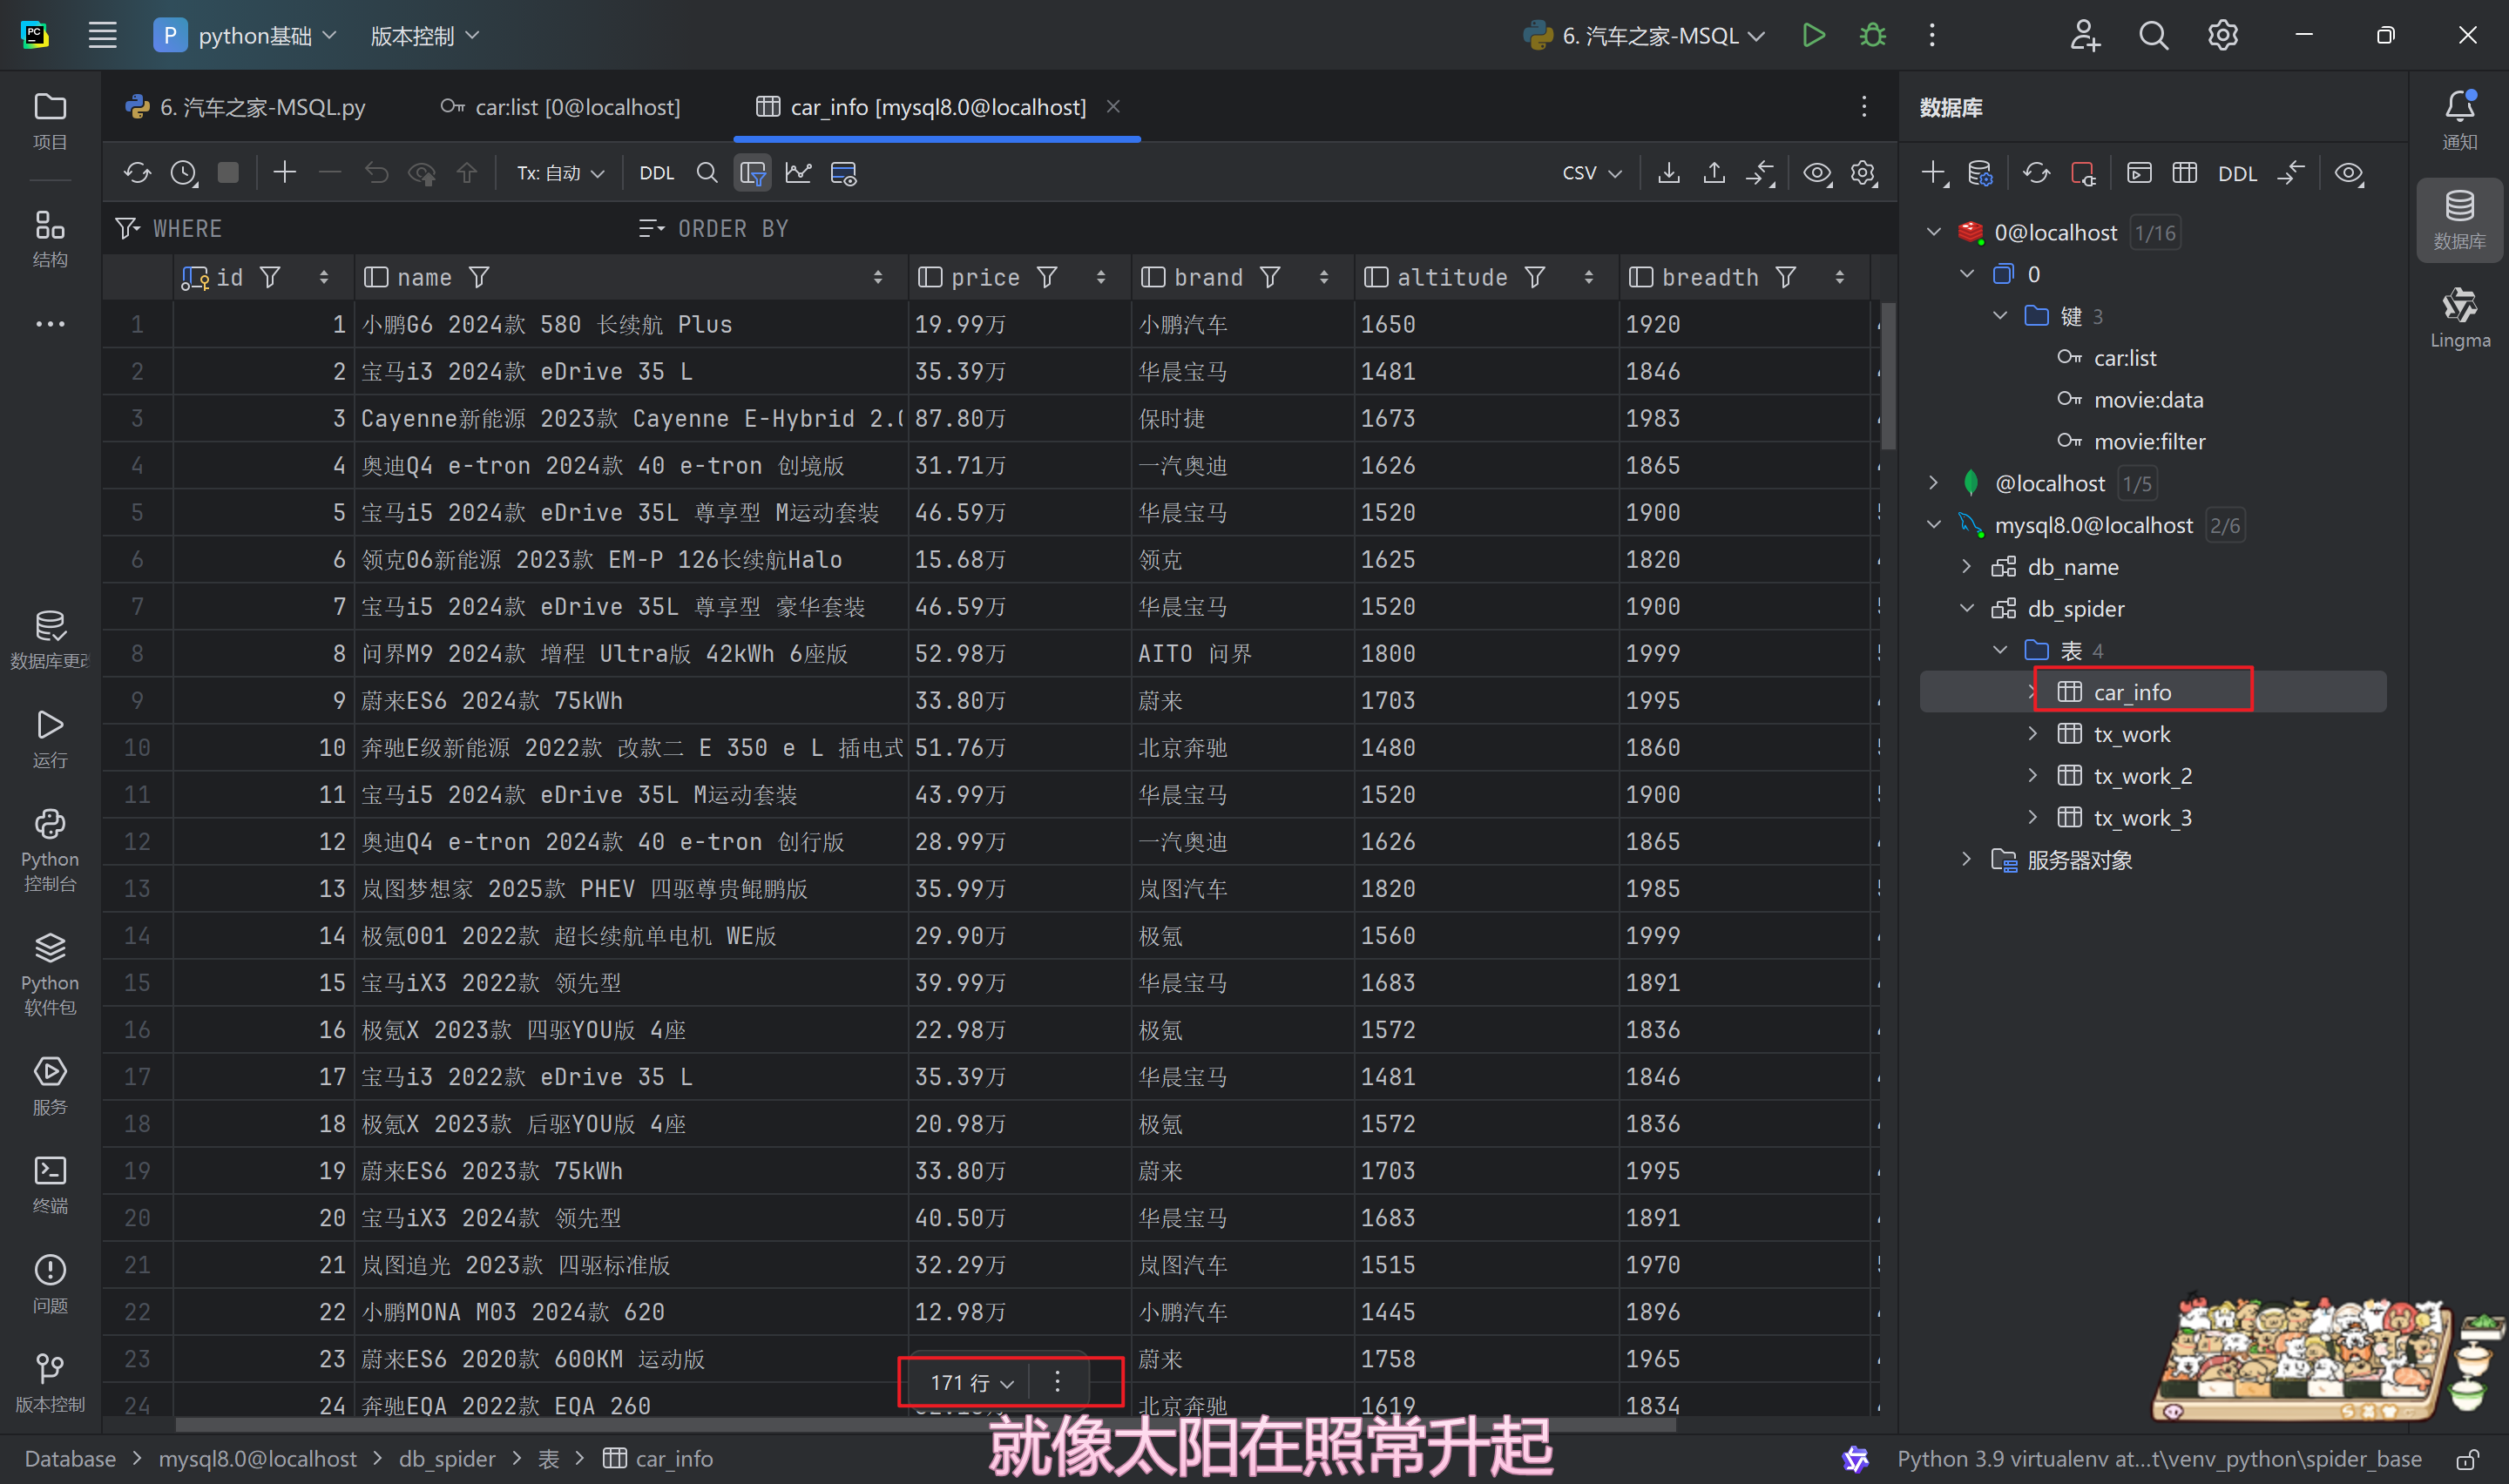This screenshot has height=1484, width=2509.
Task: Export table data download icon
Action: (1668, 173)
